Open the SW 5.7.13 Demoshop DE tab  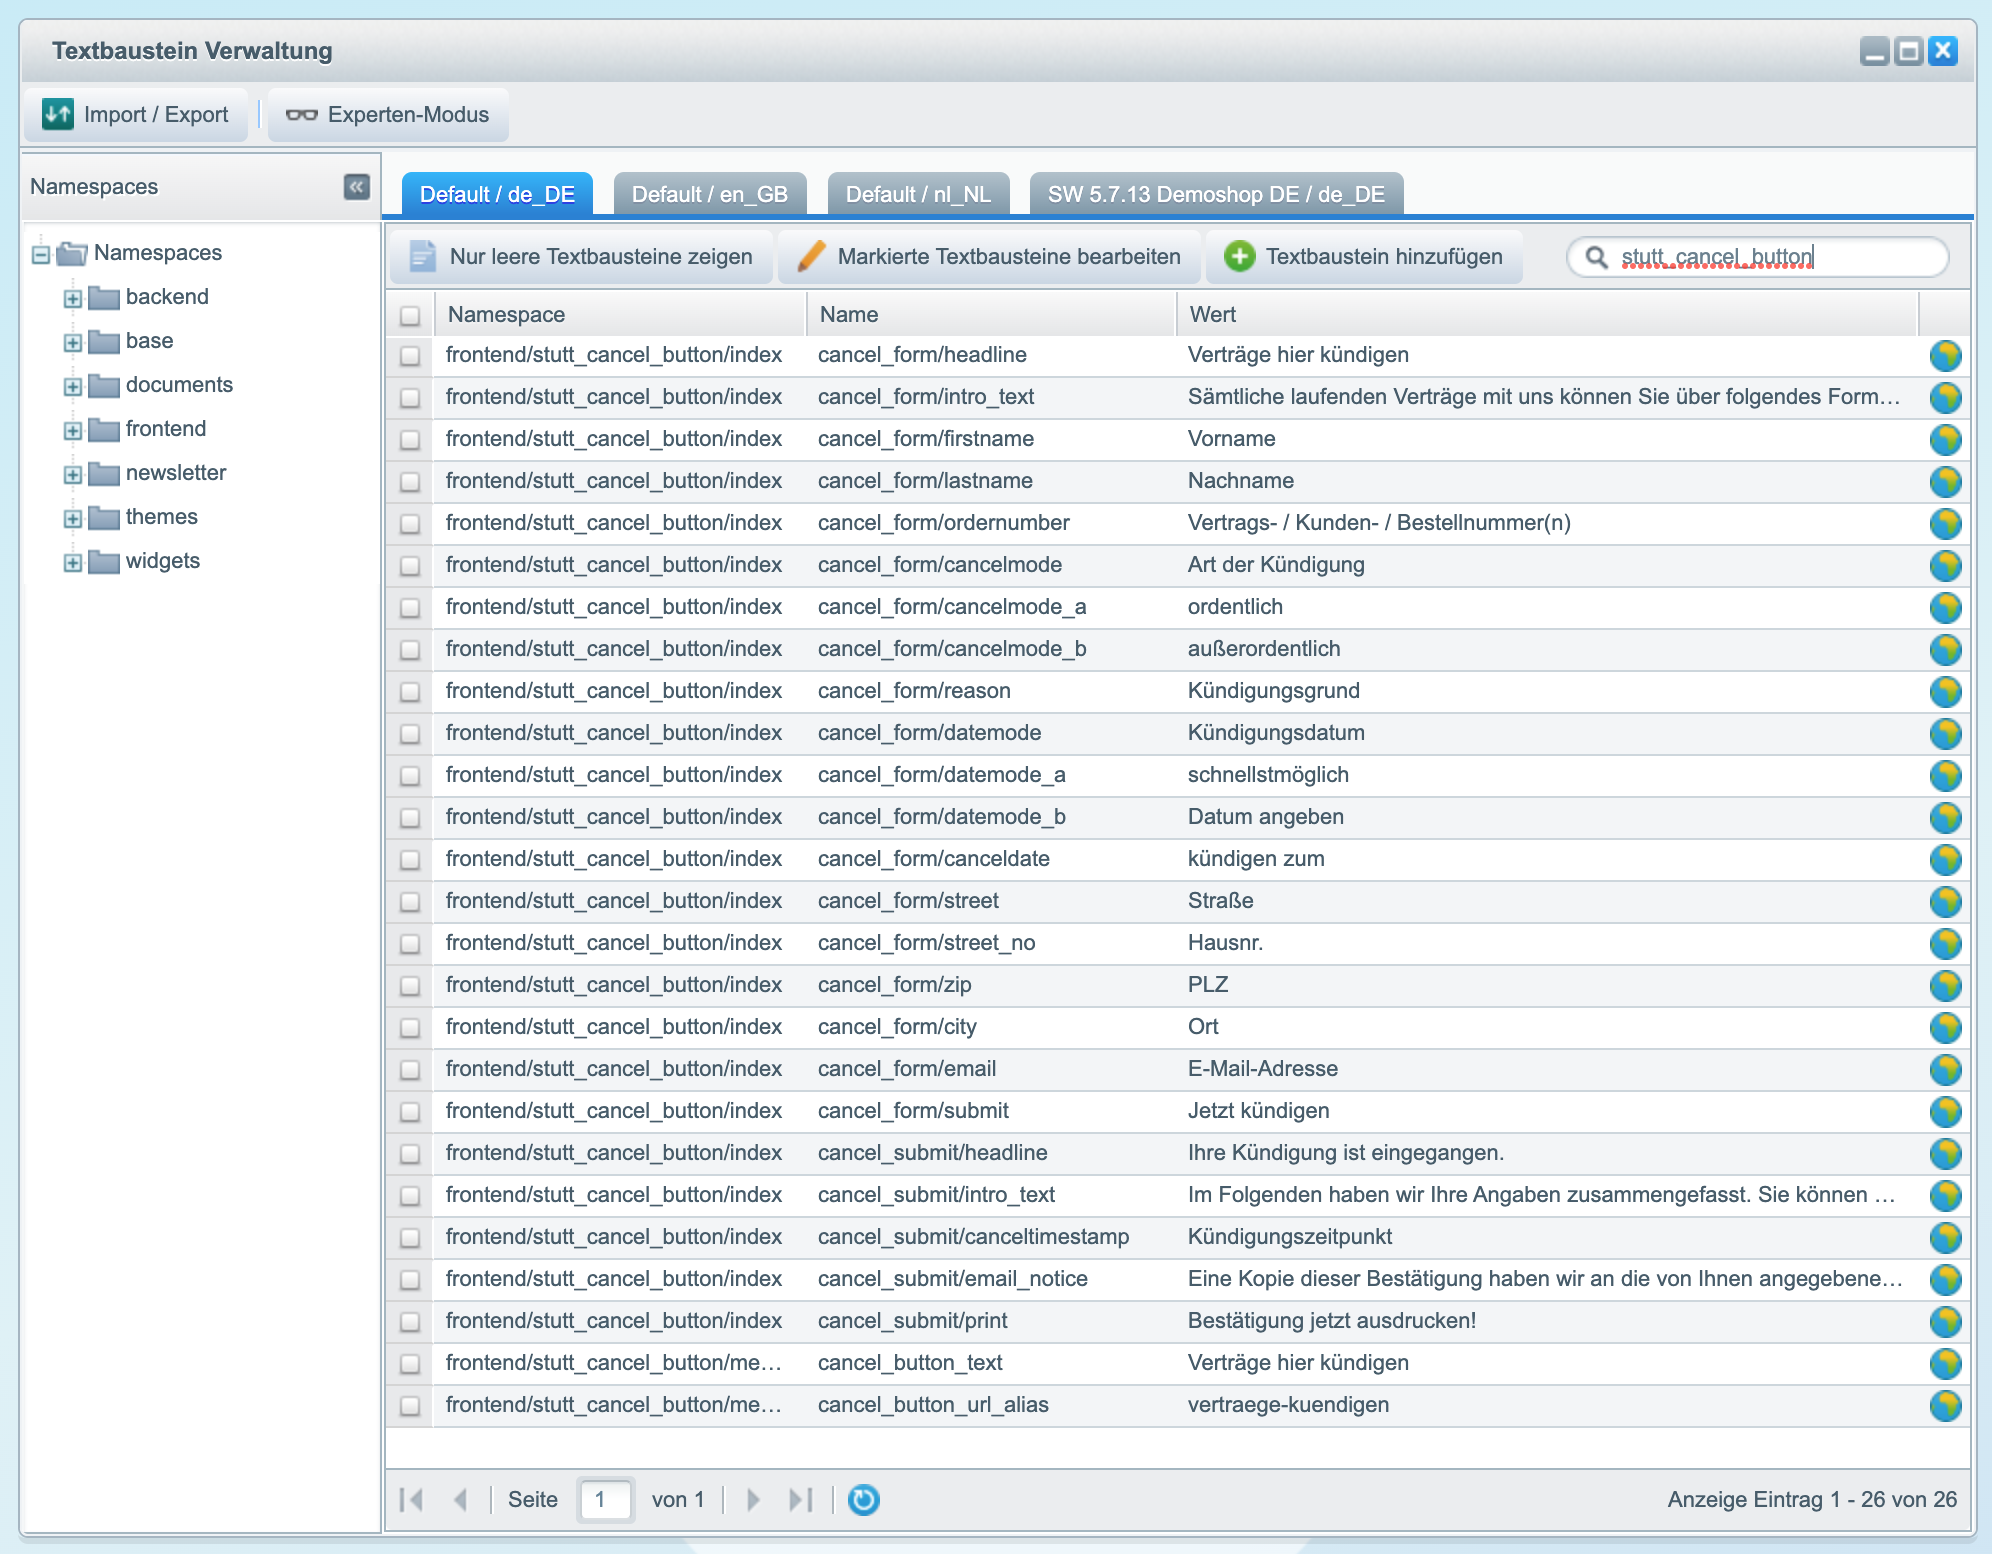pos(1216,194)
